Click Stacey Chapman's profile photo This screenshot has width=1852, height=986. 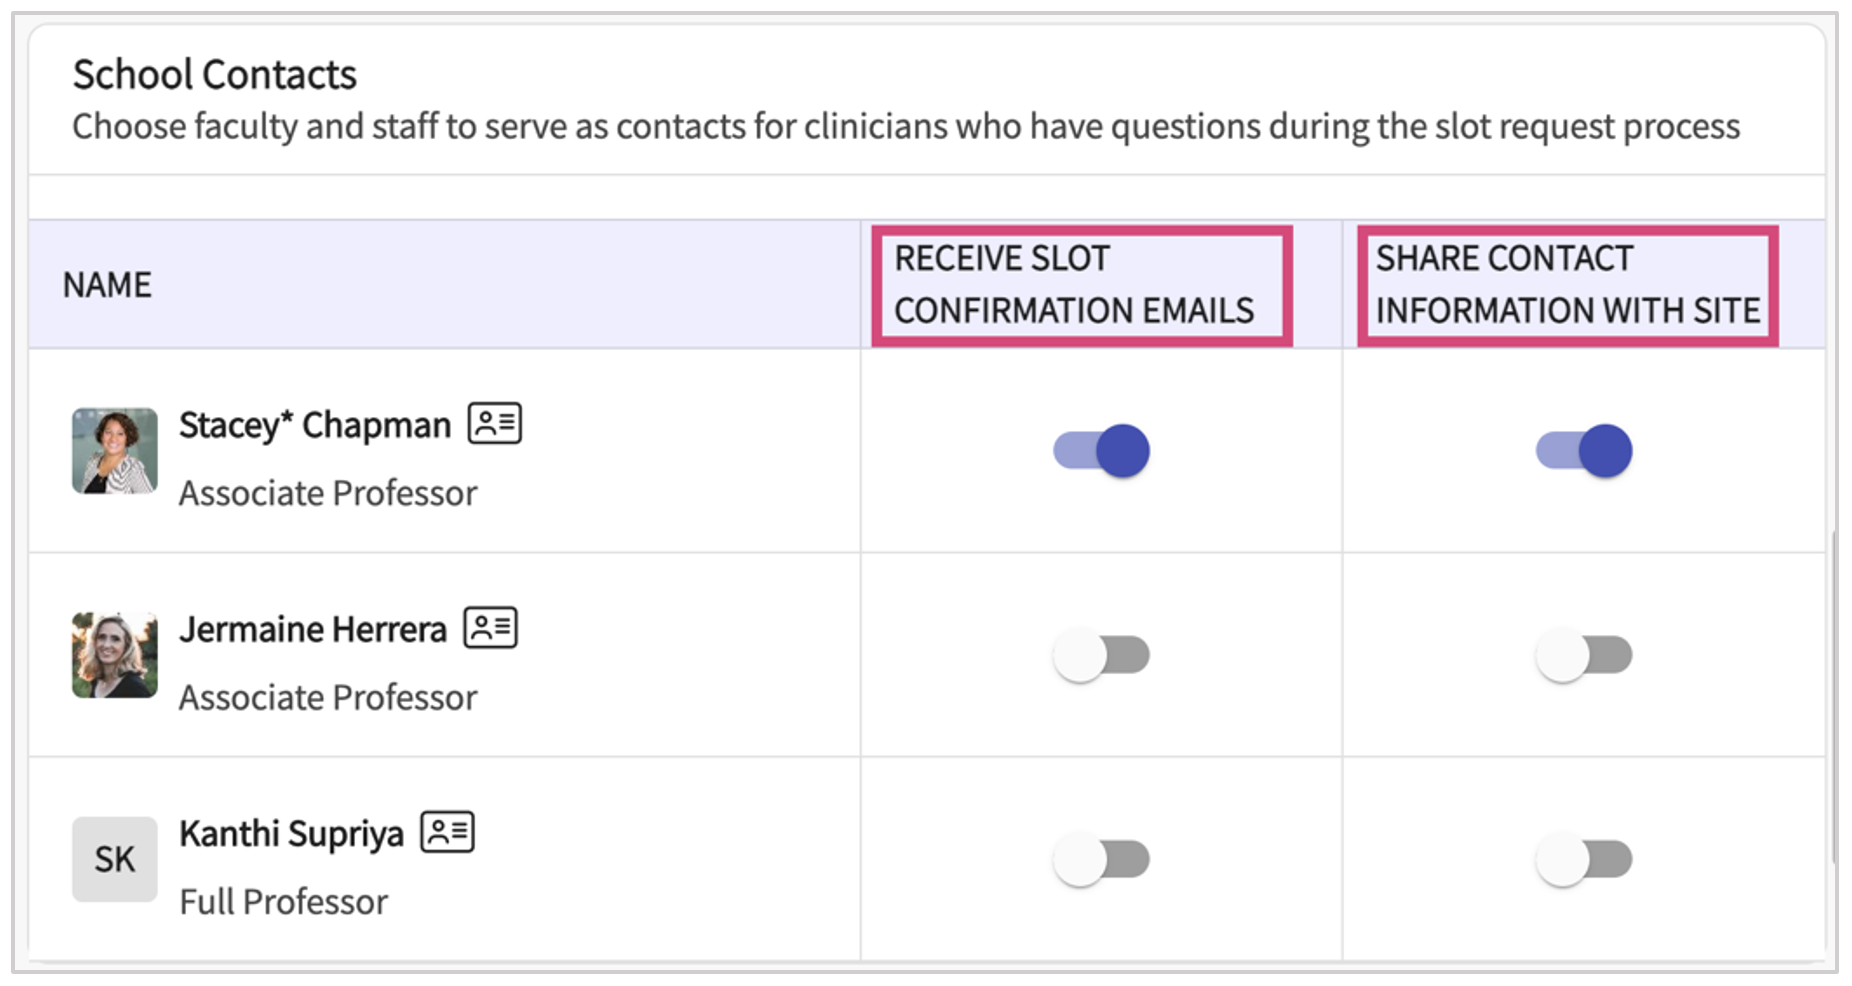pos(115,451)
